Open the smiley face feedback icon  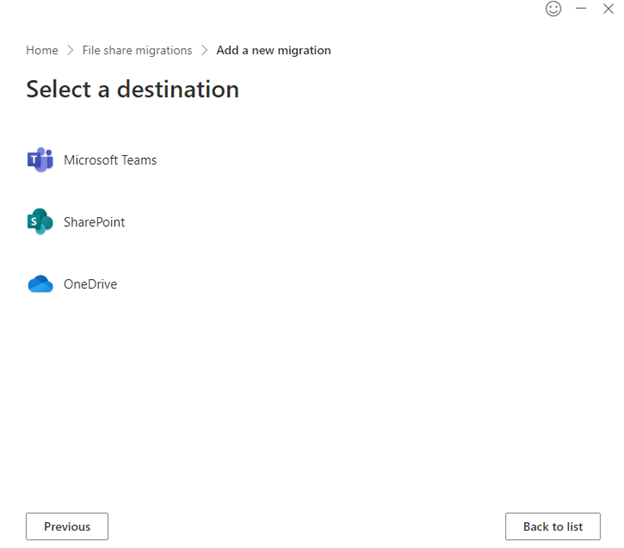pos(553,9)
